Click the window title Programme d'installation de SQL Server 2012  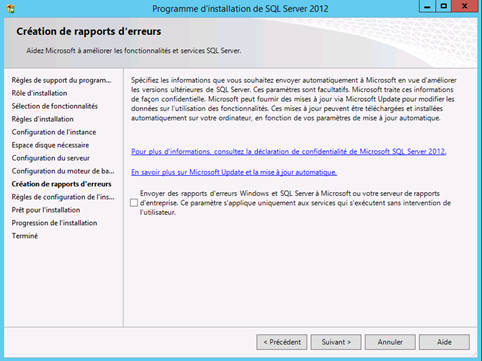240,9
